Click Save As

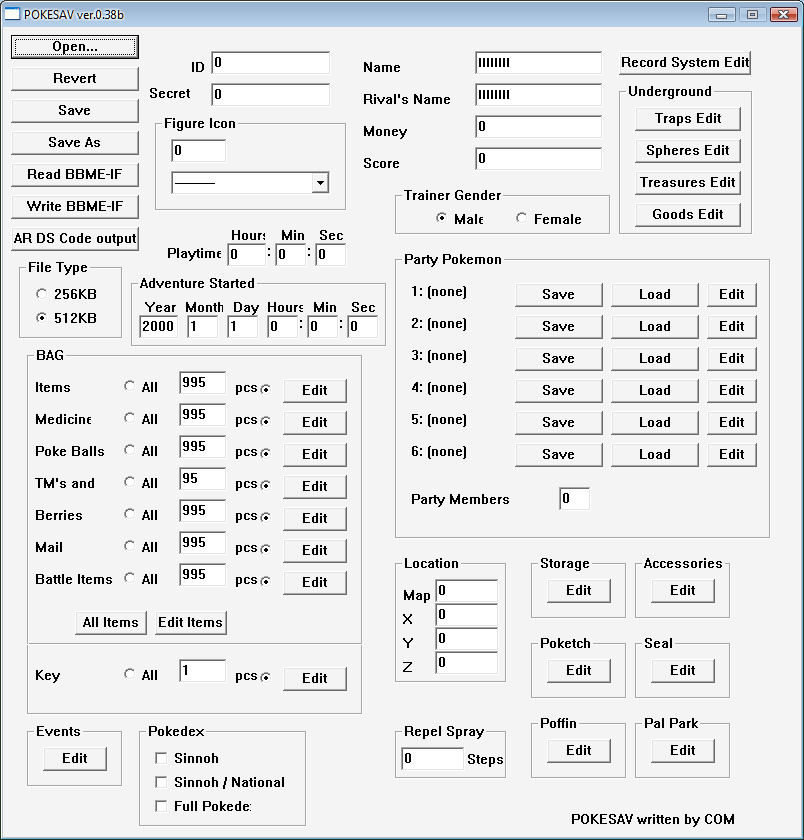(x=73, y=142)
